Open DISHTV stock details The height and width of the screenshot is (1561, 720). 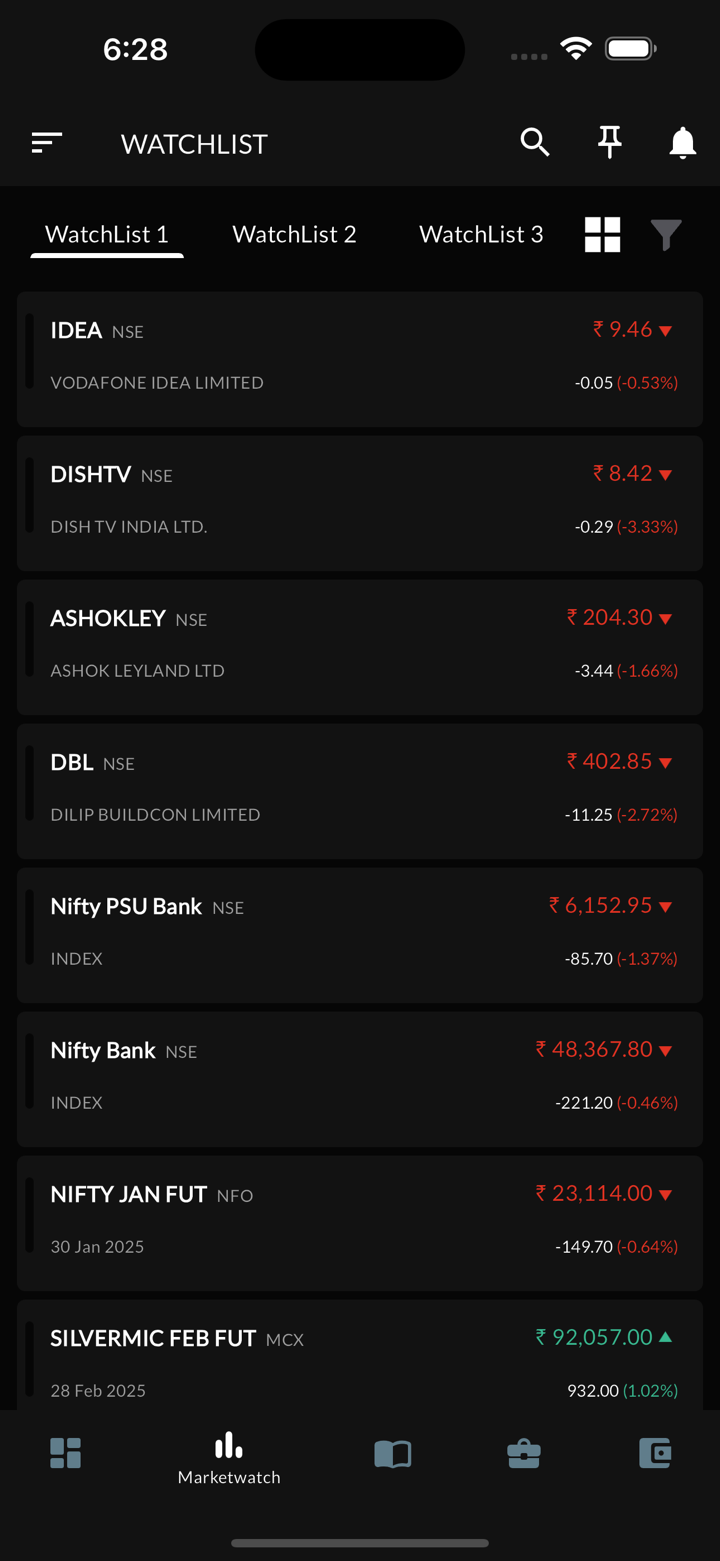360,503
